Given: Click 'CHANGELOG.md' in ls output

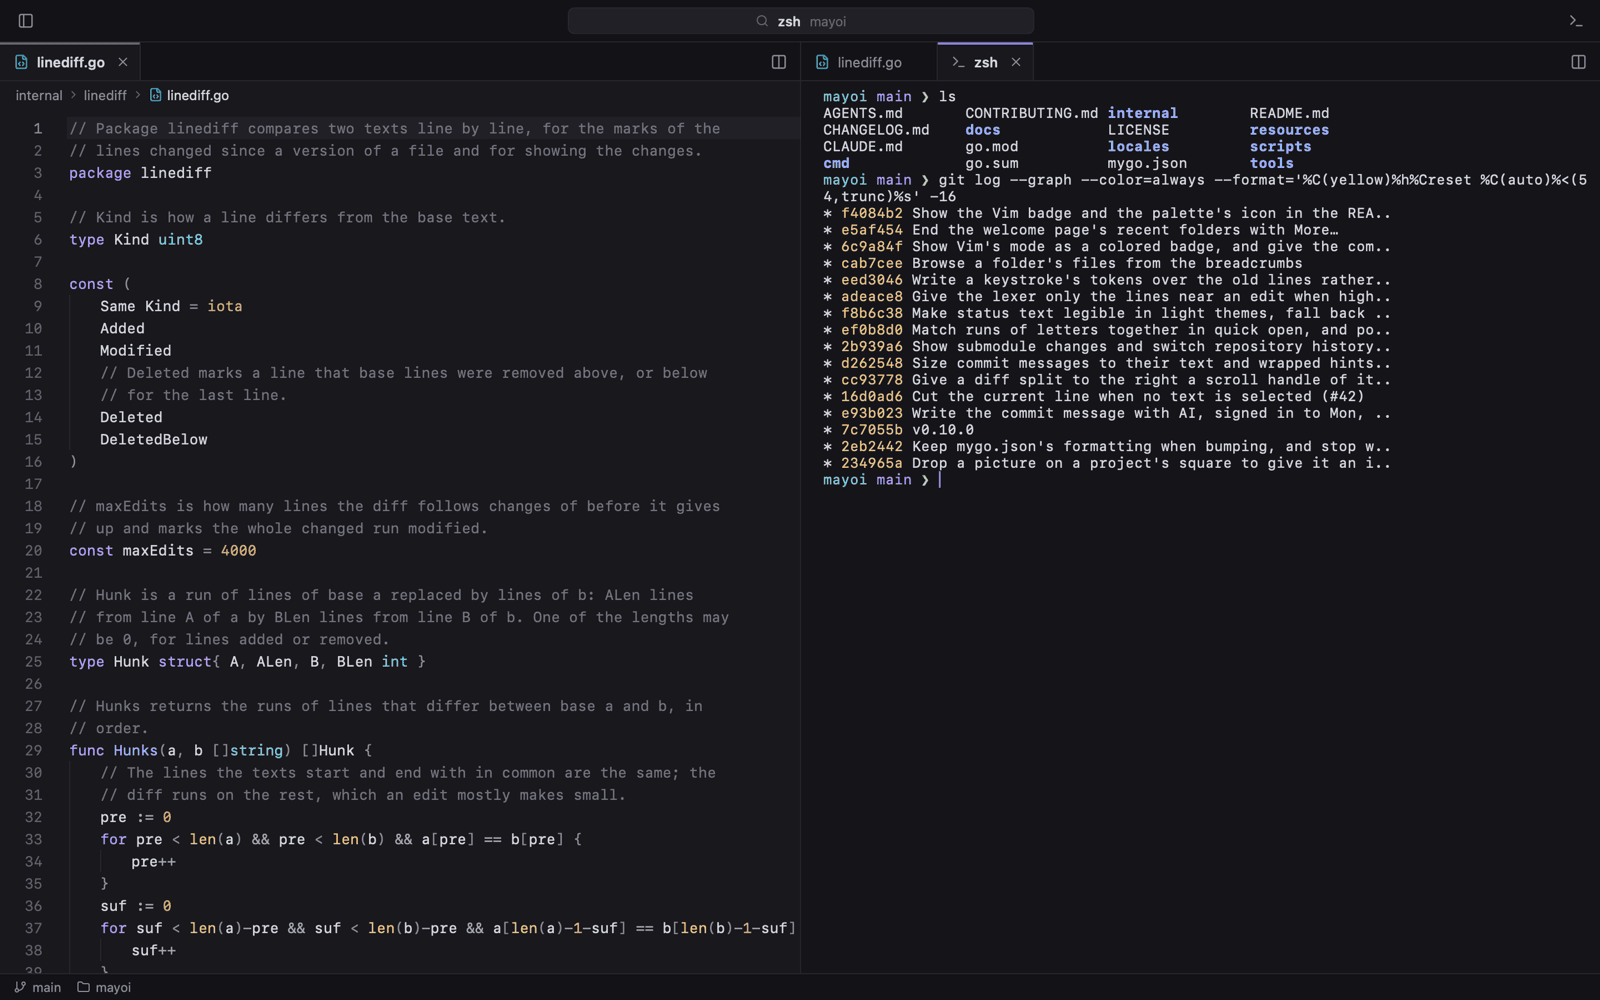Looking at the screenshot, I should (x=876, y=130).
